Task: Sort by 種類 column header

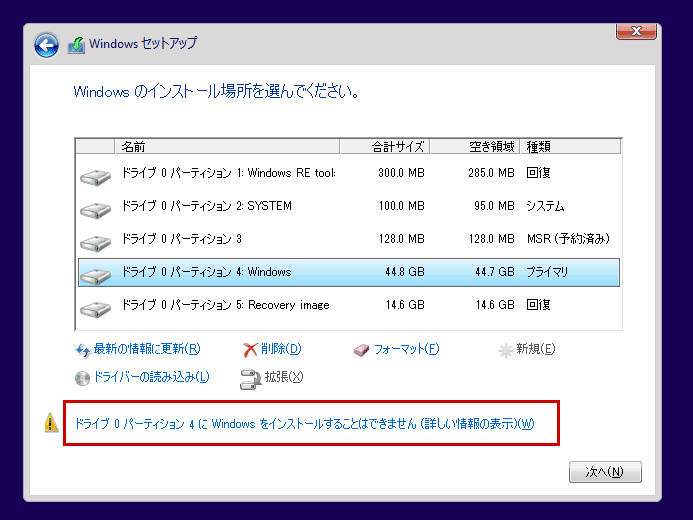Action: pyautogui.click(x=571, y=147)
